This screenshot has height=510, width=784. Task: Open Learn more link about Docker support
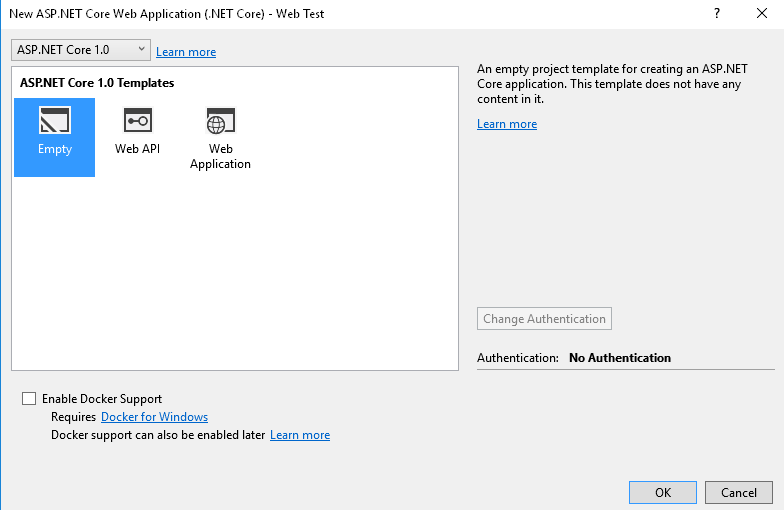click(300, 435)
